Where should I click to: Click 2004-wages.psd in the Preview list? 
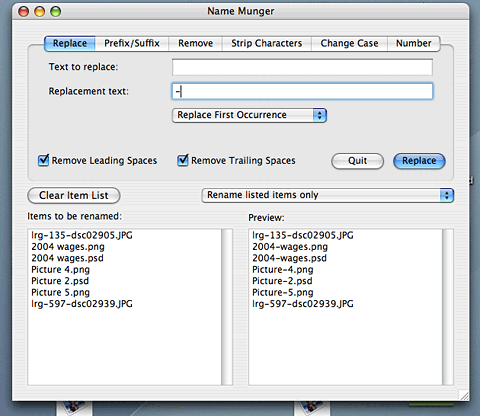click(289, 258)
